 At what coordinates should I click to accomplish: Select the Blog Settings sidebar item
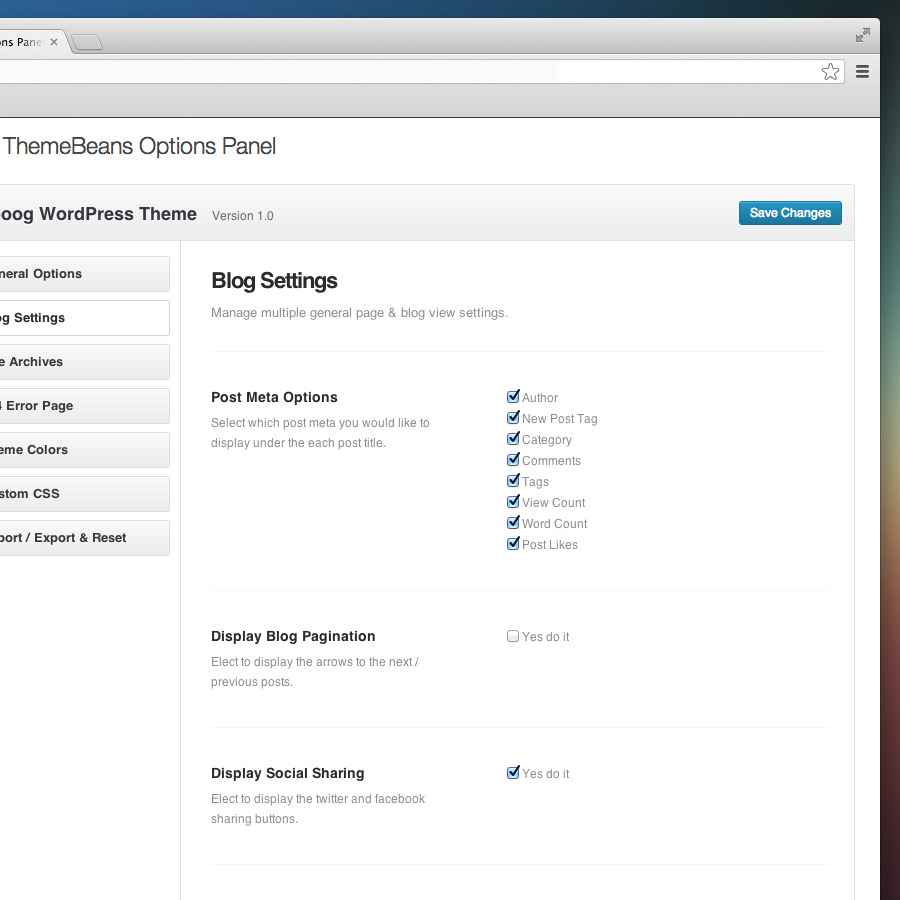point(80,318)
